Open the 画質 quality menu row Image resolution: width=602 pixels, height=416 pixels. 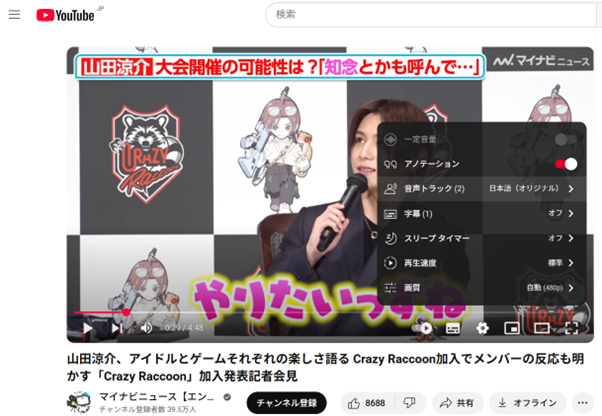tap(482, 287)
